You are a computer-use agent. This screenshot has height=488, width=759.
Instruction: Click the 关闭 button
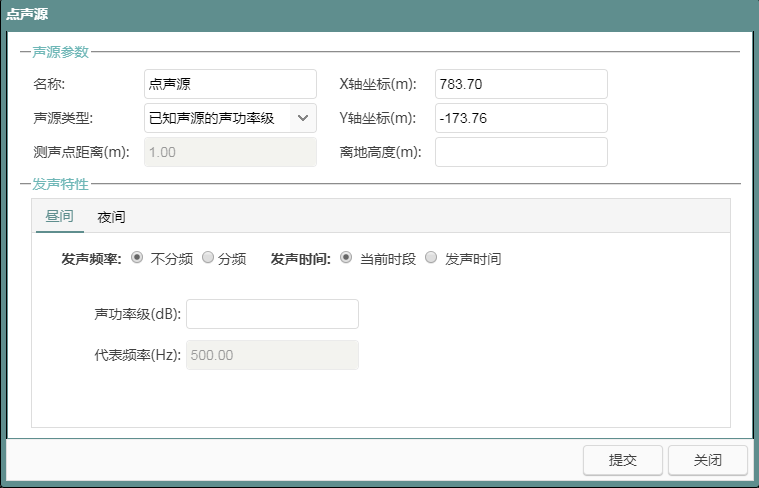pos(707,460)
